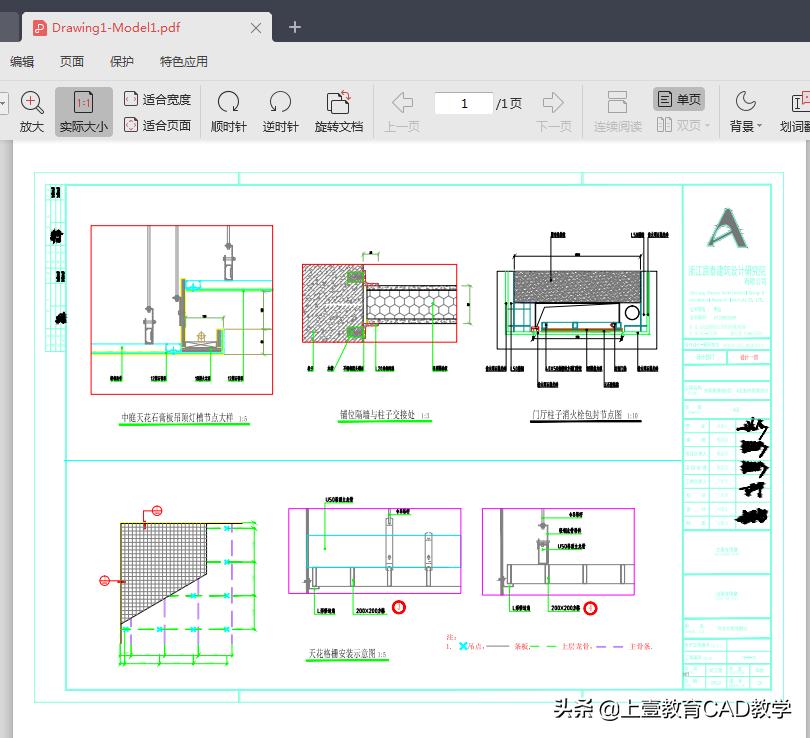Click 适合页面 fit page button
The image size is (810, 738).
coord(157,125)
